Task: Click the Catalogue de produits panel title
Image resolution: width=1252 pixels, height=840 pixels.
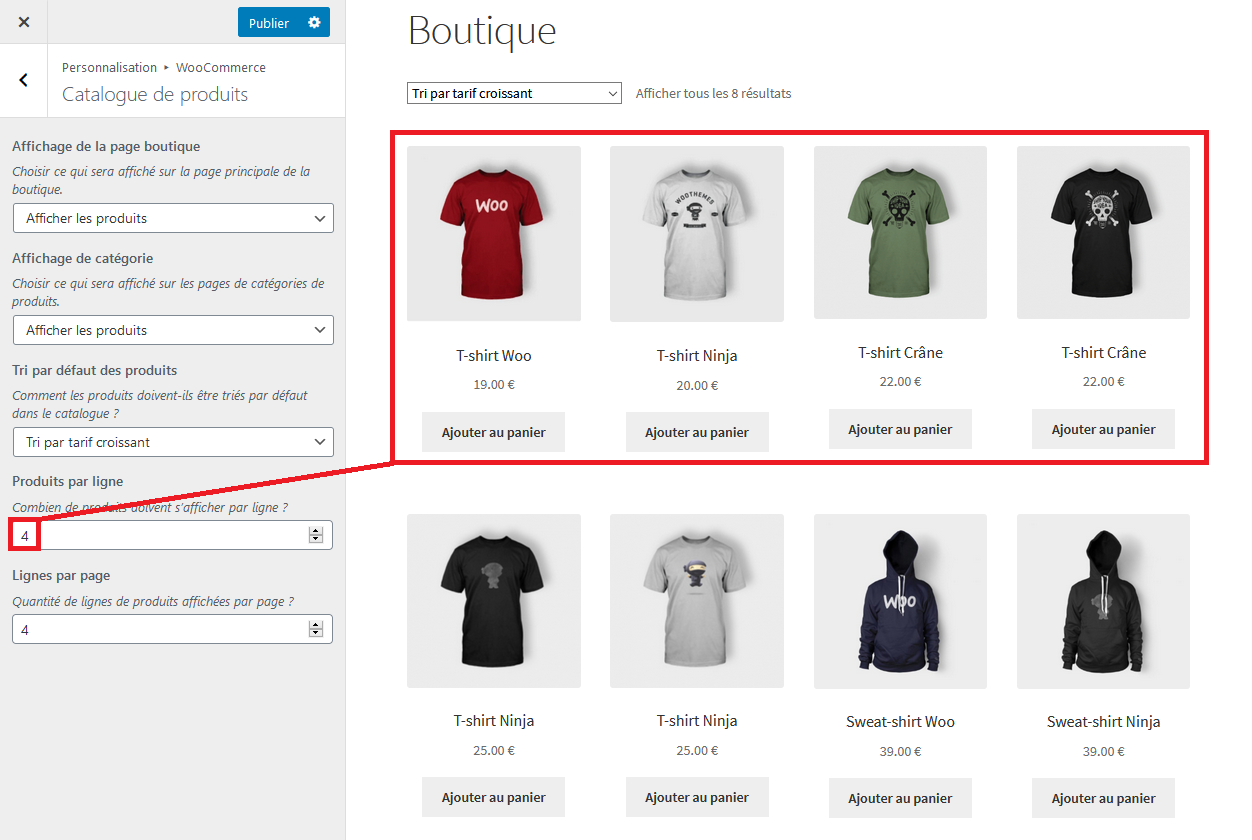Action: coord(155,95)
